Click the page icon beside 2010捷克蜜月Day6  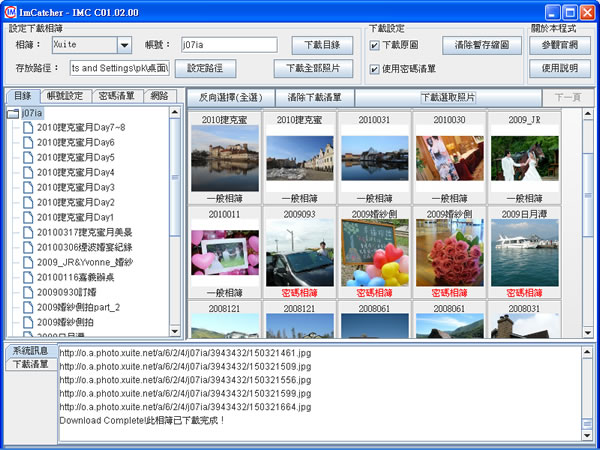pos(28,143)
